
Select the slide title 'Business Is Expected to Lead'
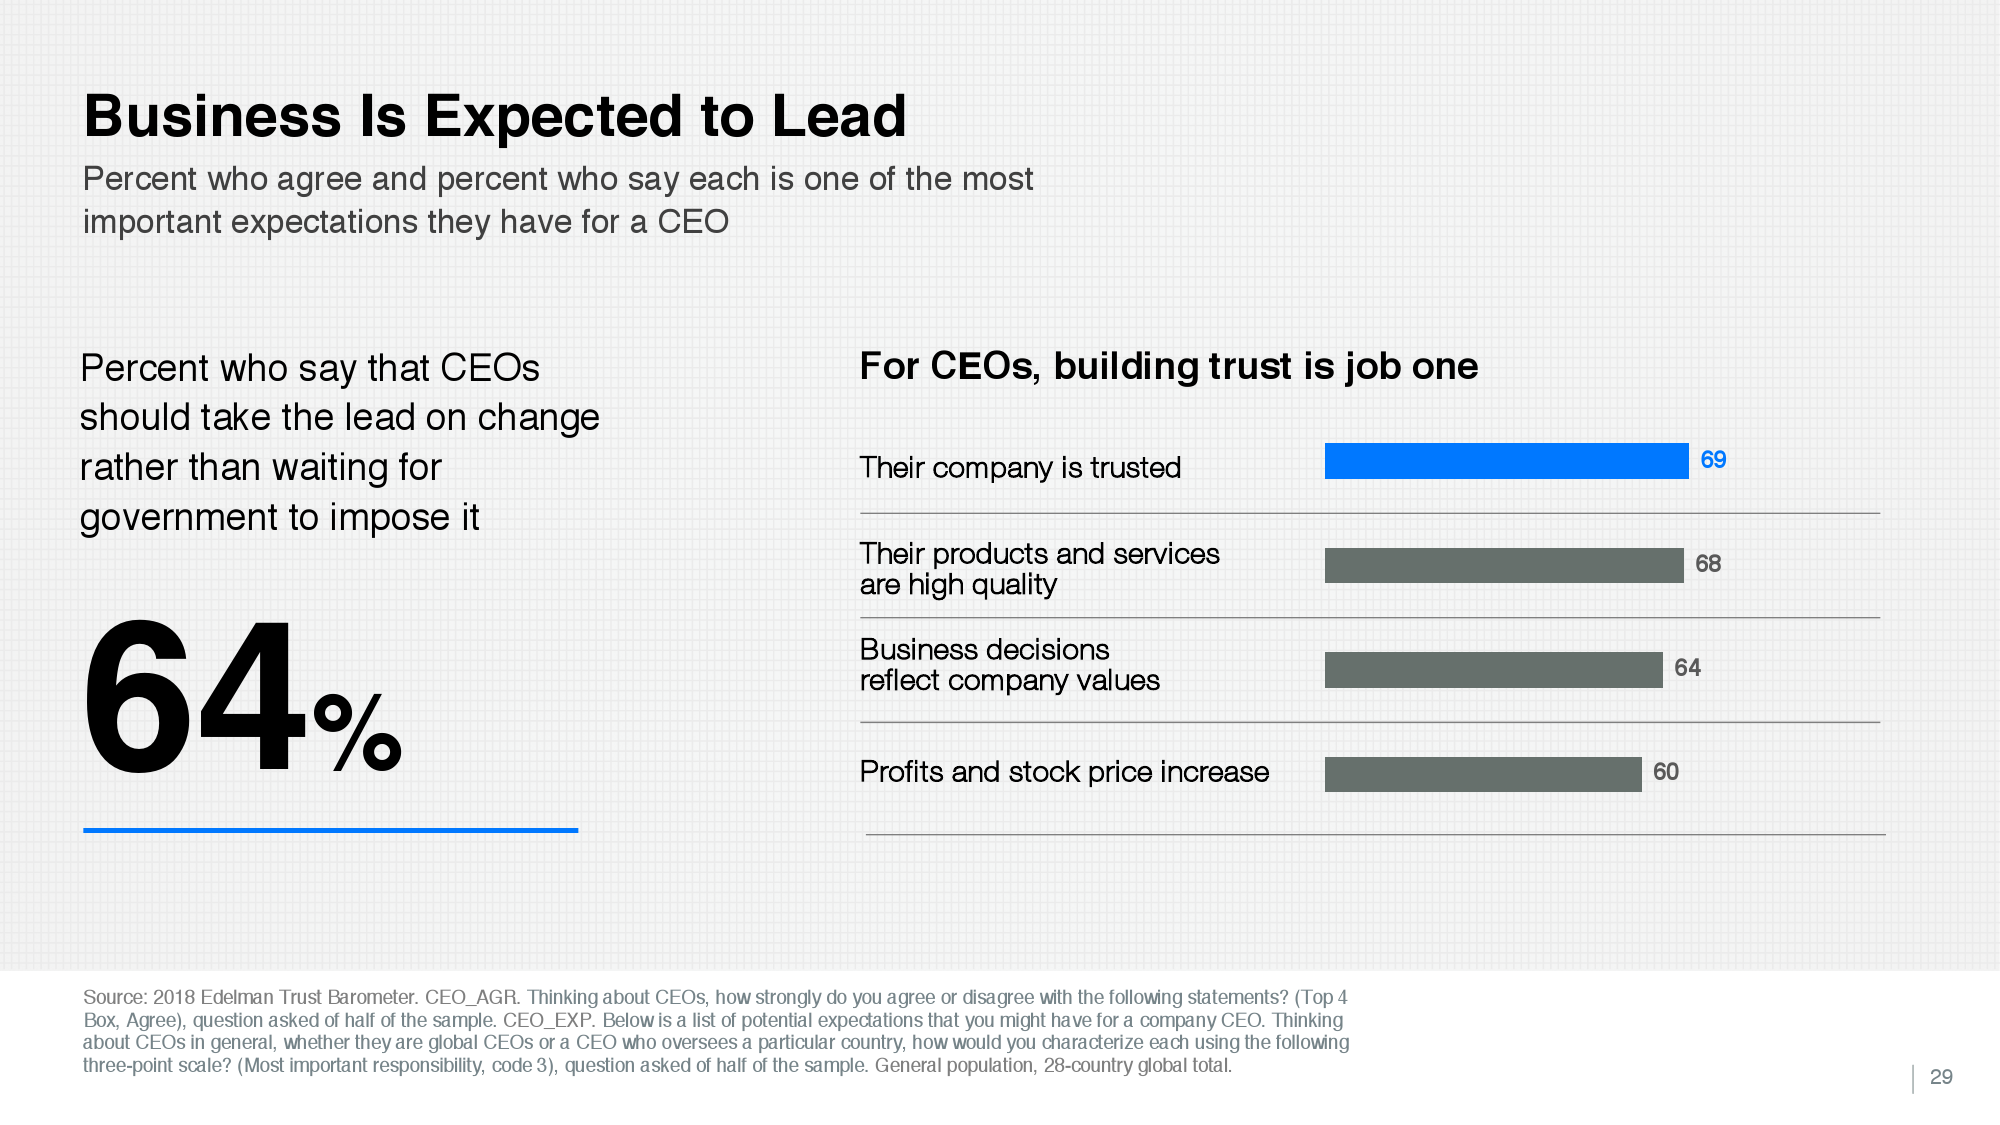pyautogui.click(x=495, y=116)
